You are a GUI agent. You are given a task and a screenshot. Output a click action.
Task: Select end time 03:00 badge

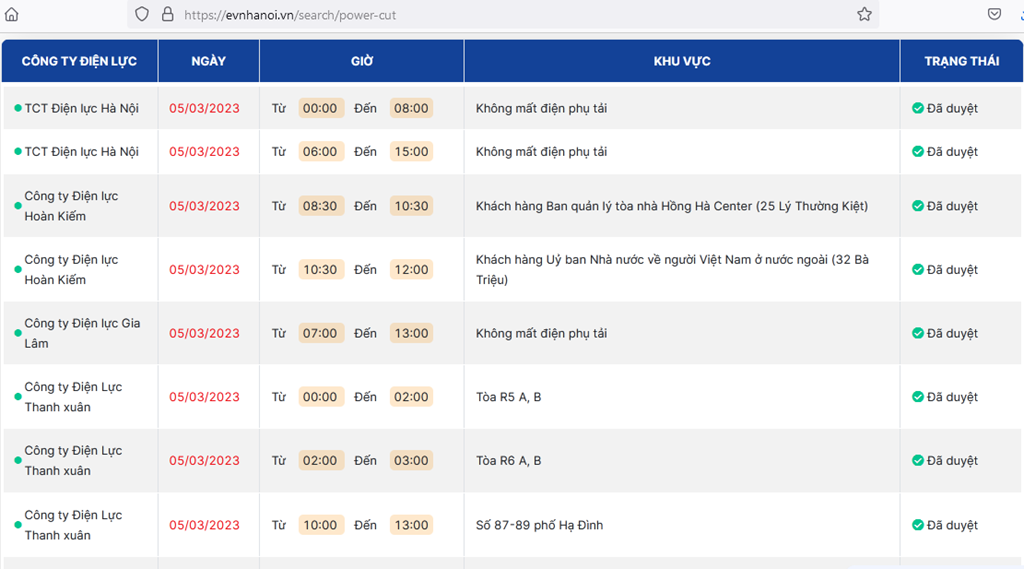point(411,461)
